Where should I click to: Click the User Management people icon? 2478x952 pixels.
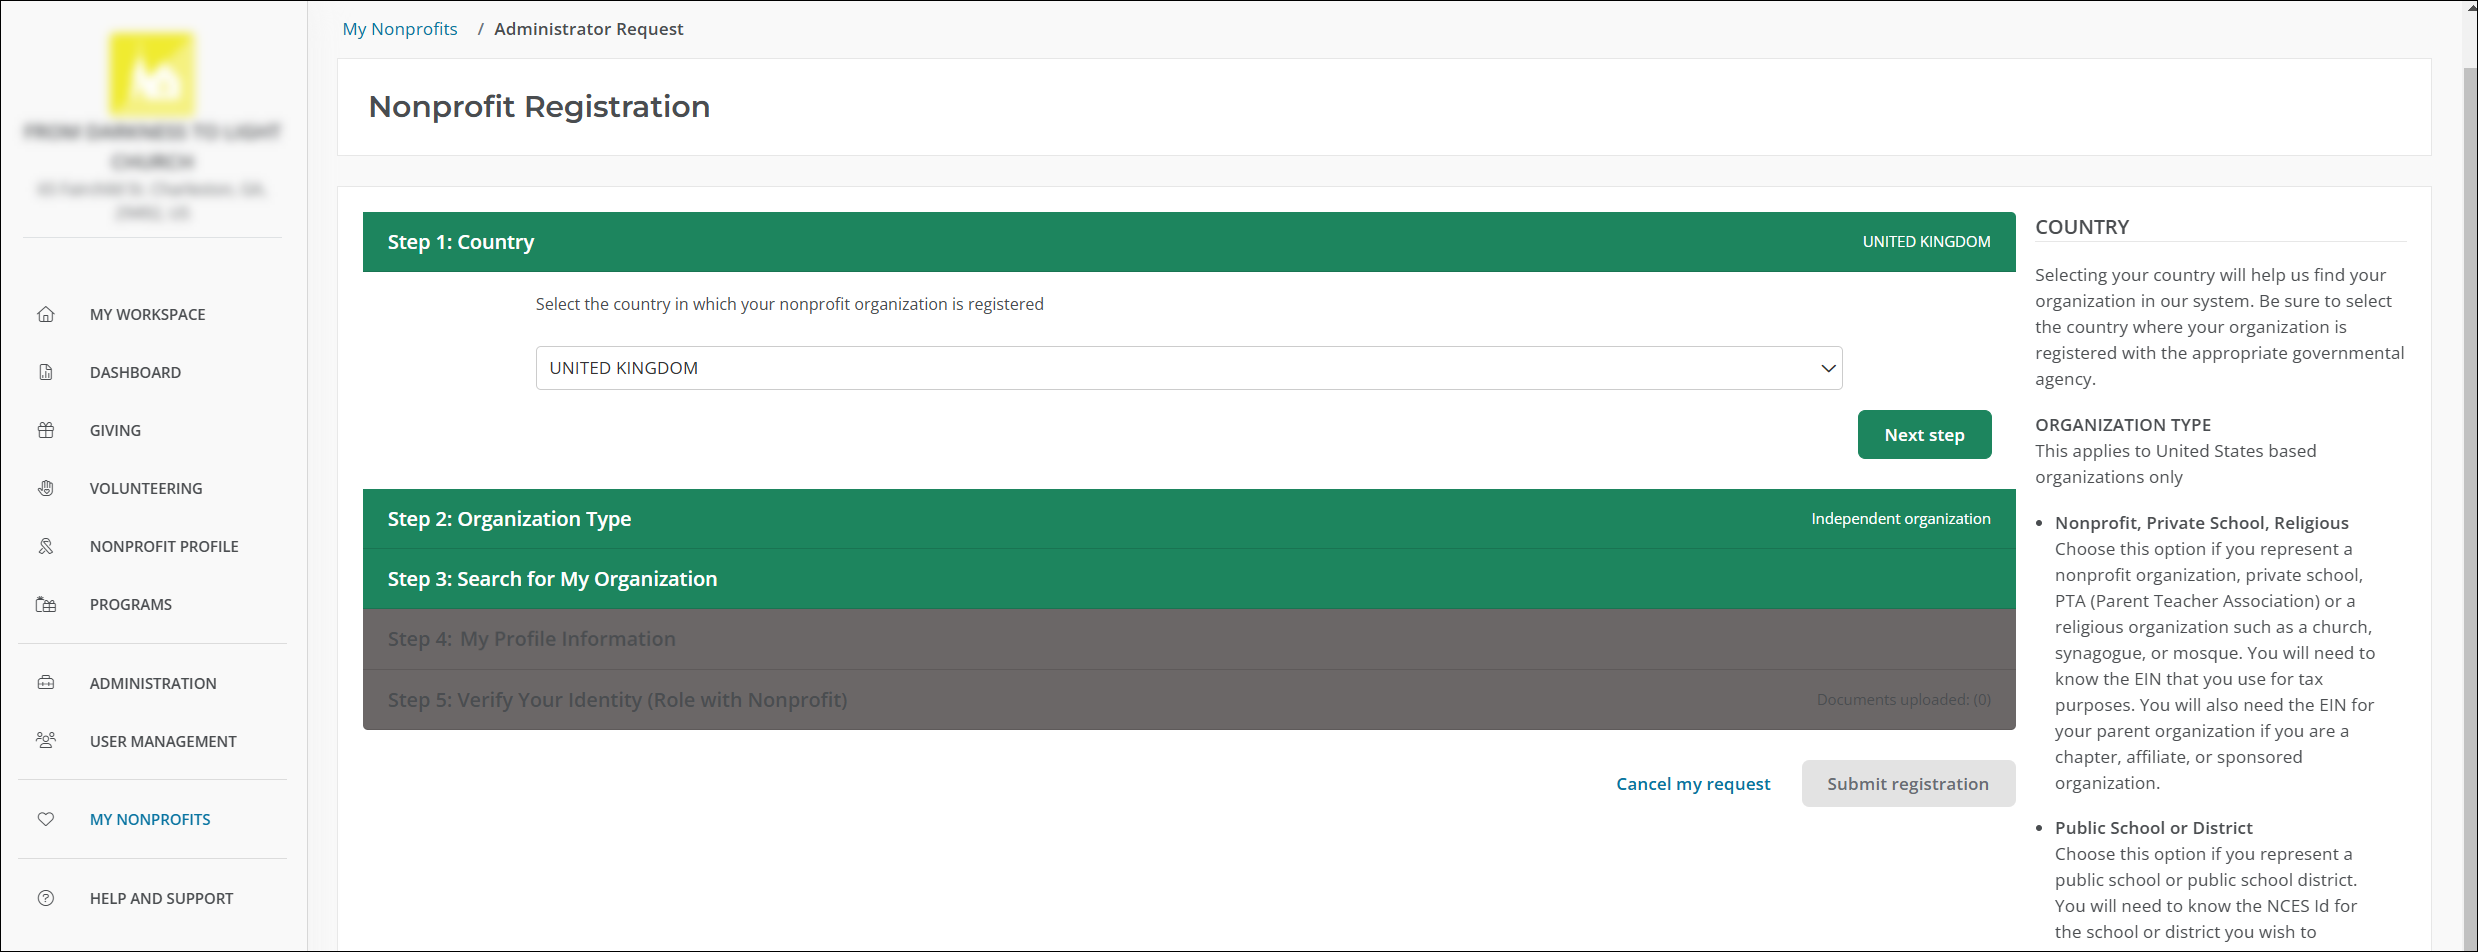pos(46,741)
